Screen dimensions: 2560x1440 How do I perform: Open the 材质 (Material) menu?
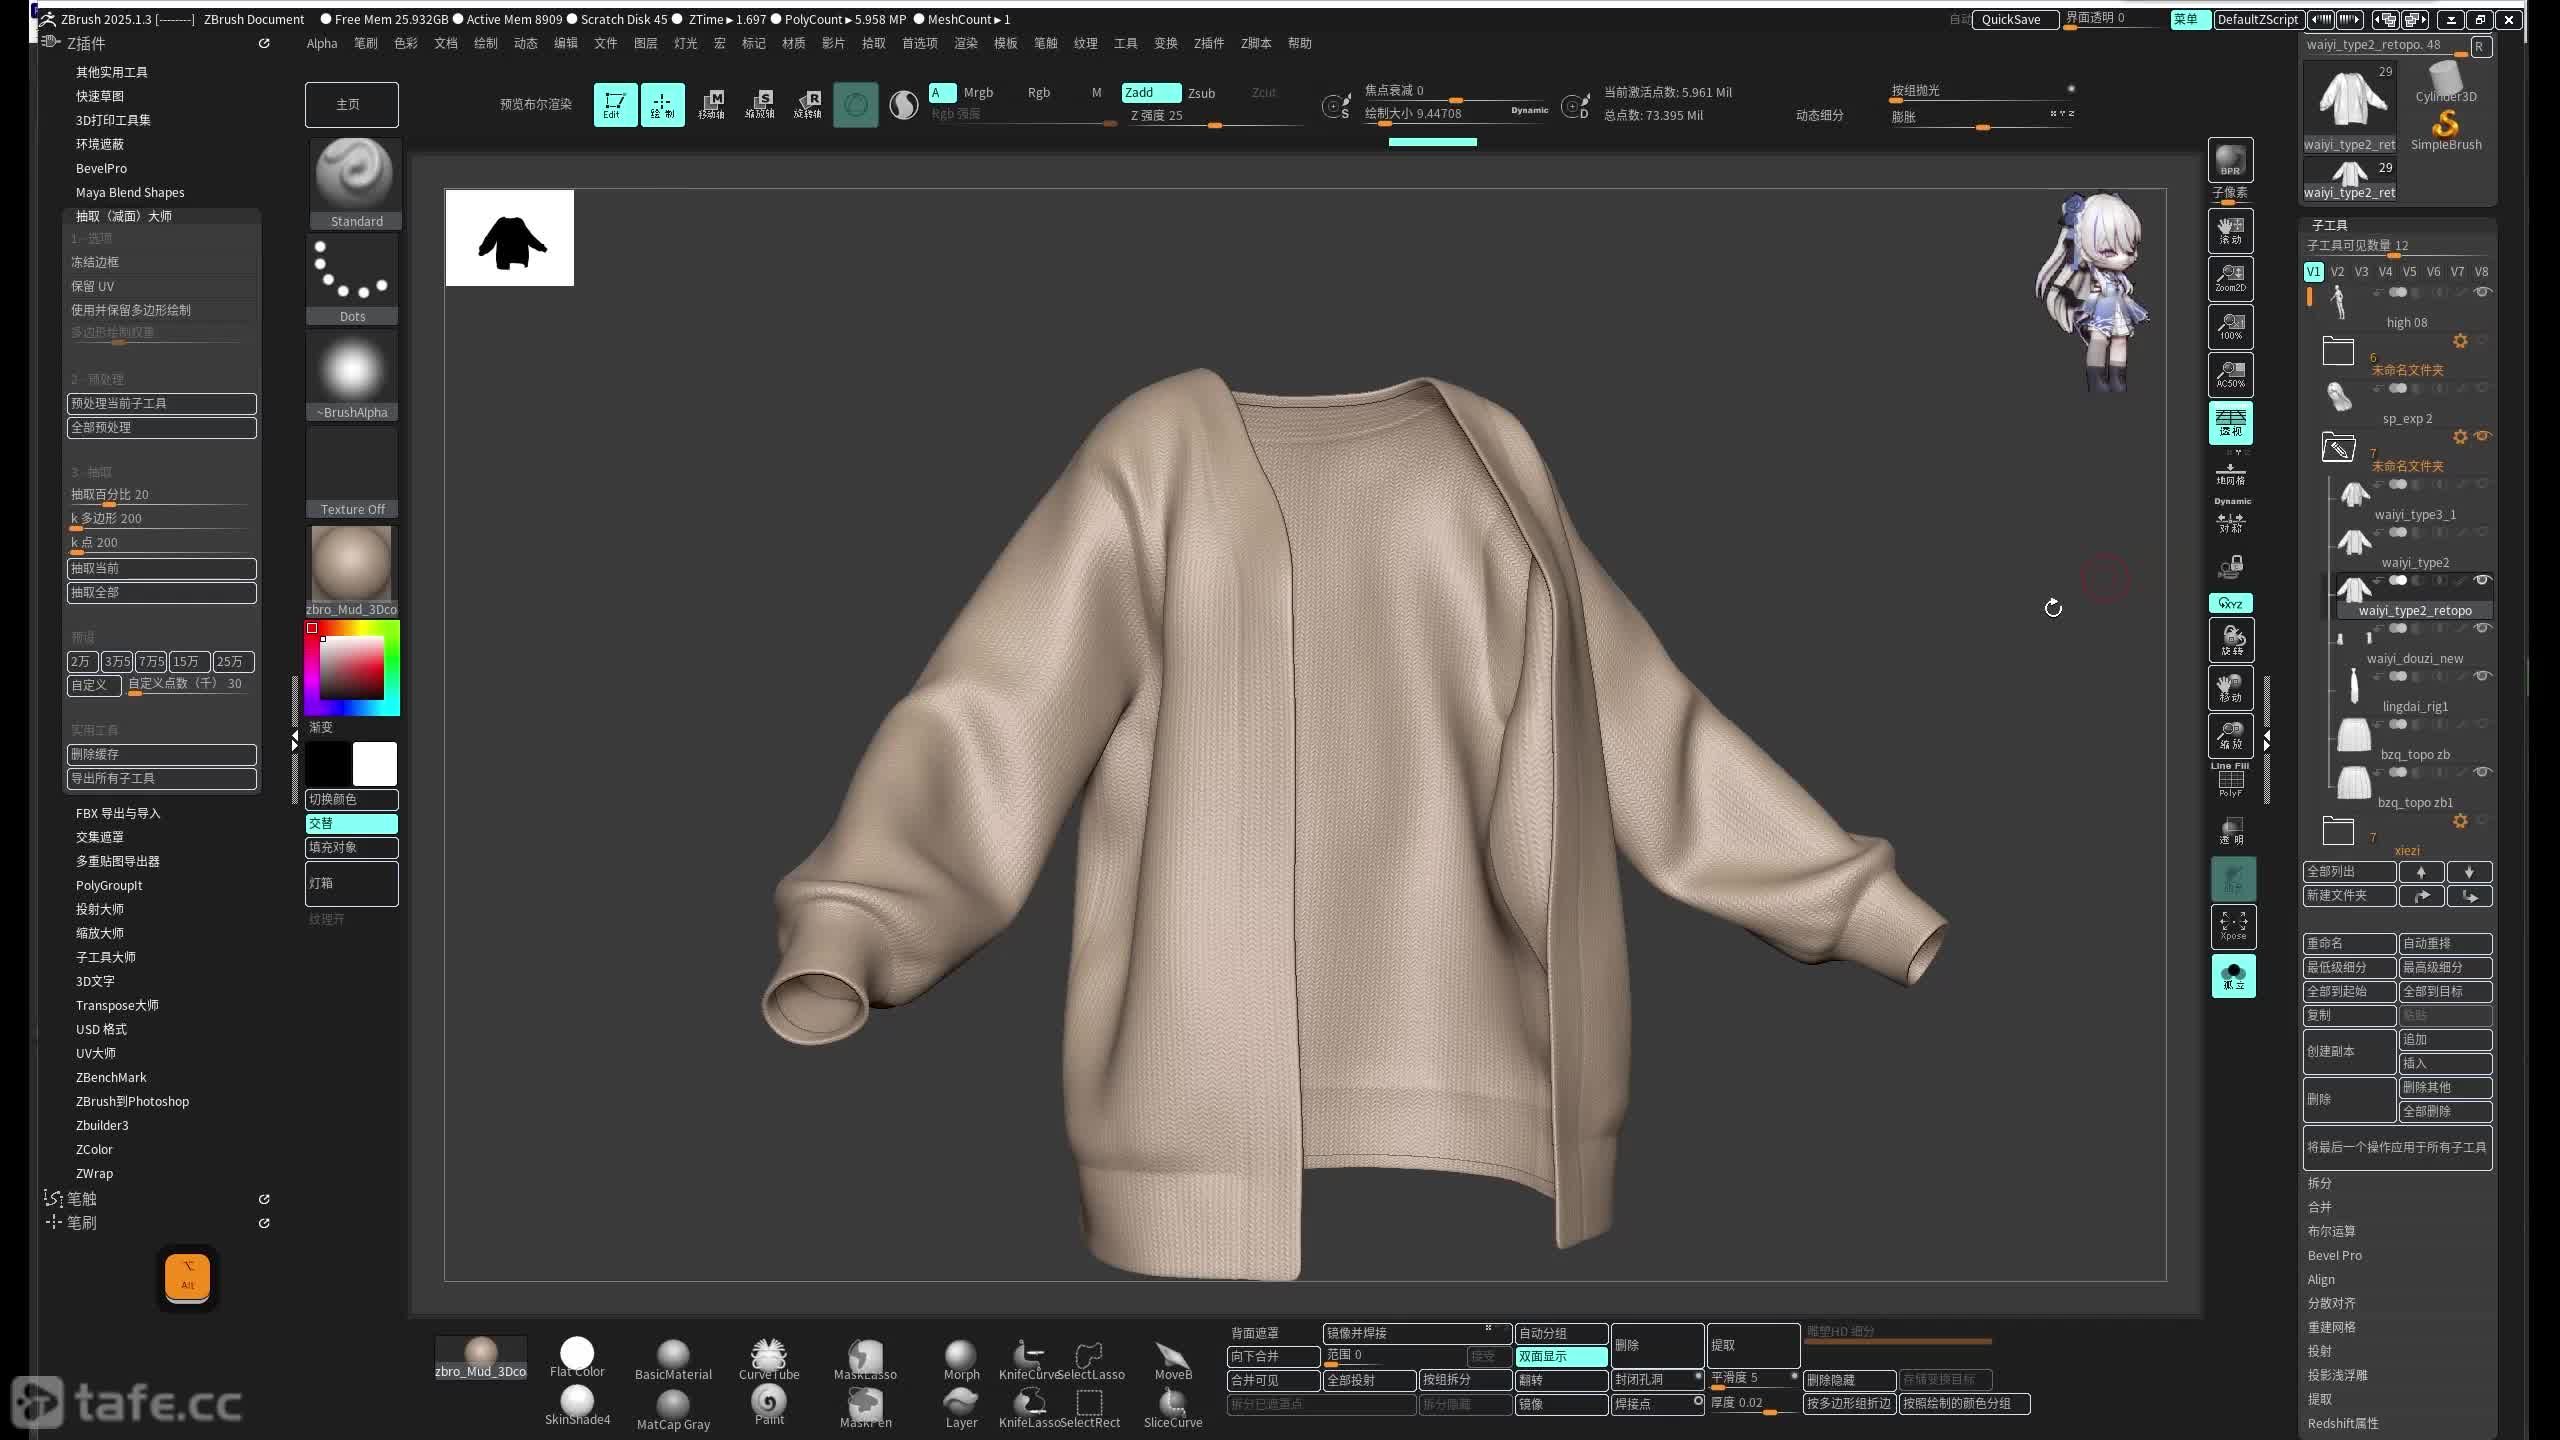[793, 43]
